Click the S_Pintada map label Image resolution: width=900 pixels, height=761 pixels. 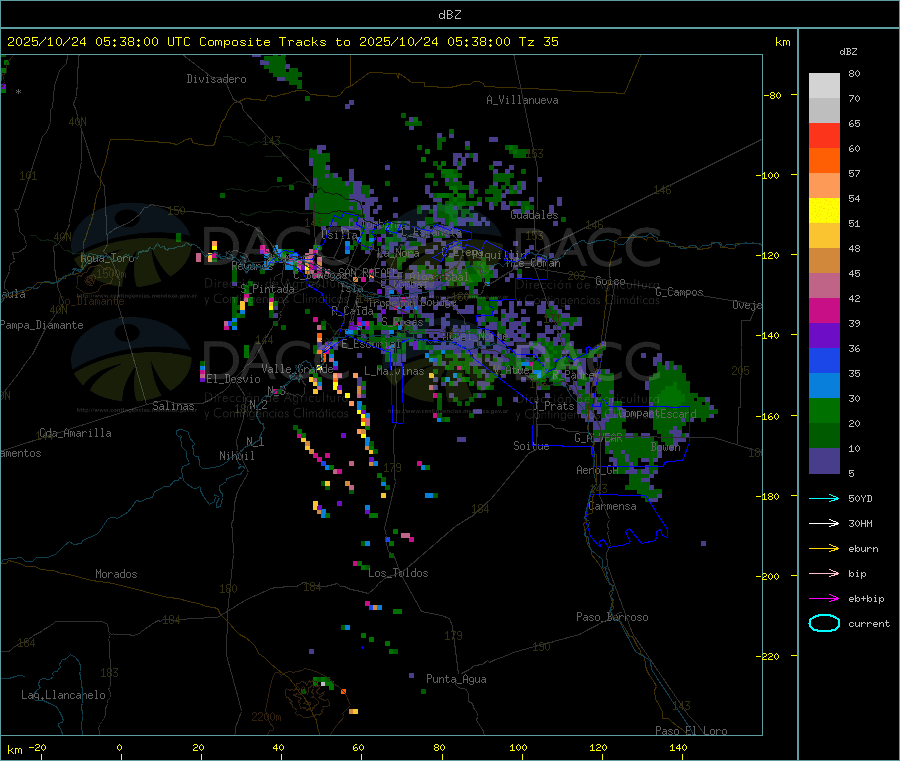(x=267, y=289)
